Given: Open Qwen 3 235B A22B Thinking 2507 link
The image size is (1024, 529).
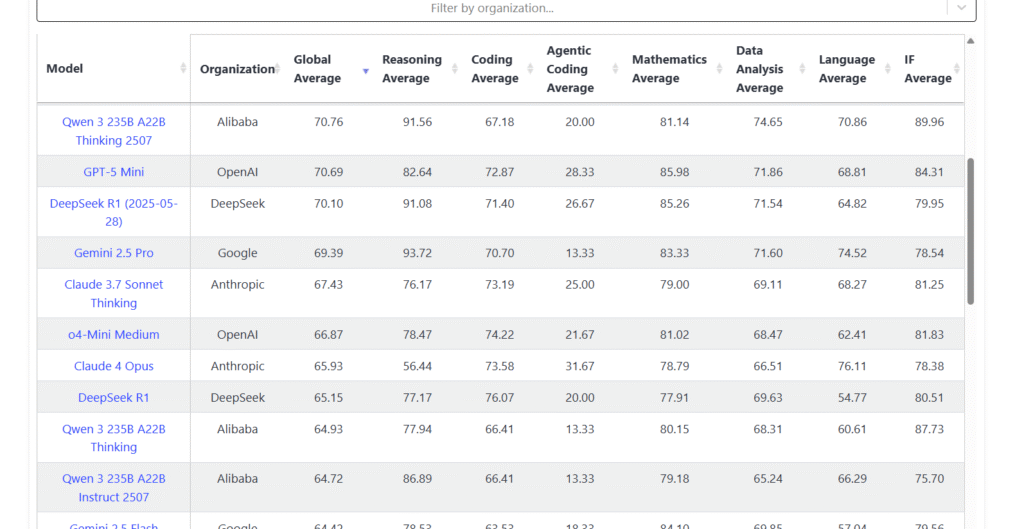Looking at the screenshot, I should (x=114, y=131).
